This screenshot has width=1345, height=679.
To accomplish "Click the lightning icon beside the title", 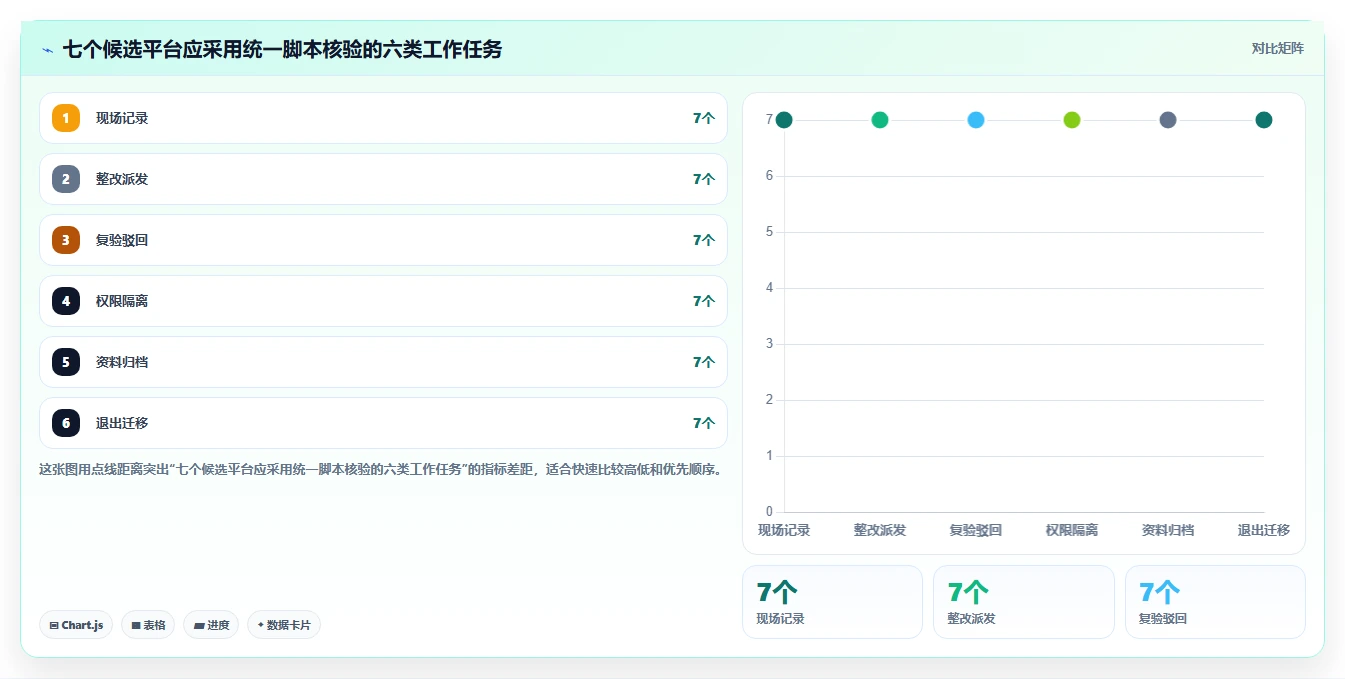I will point(47,49).
